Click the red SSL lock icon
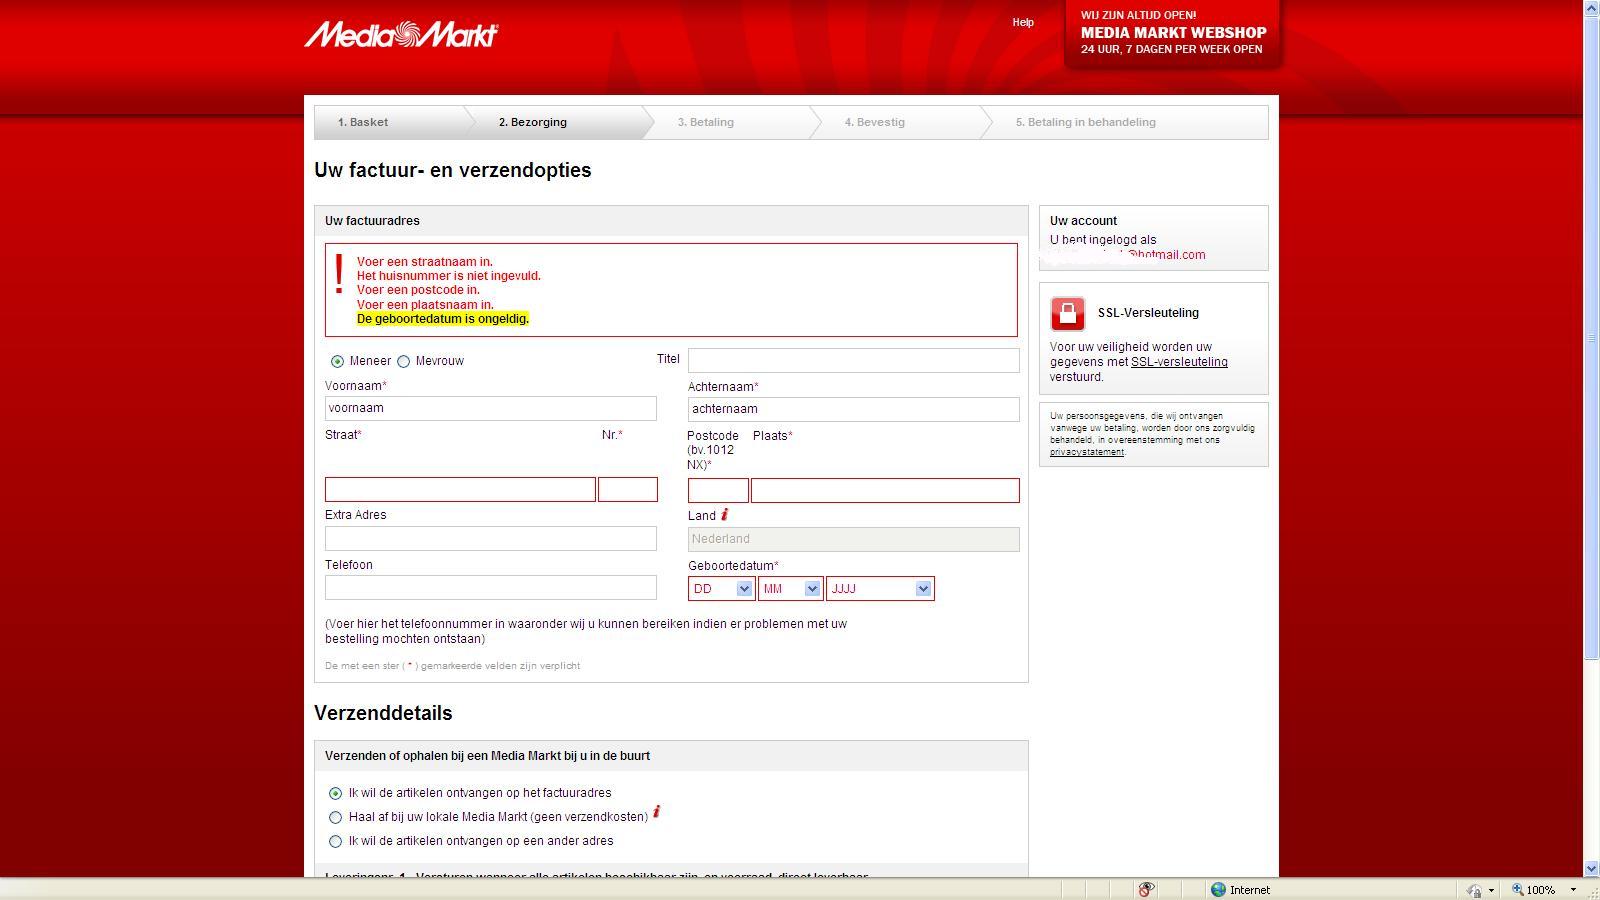 click(x=1067, y=313)
